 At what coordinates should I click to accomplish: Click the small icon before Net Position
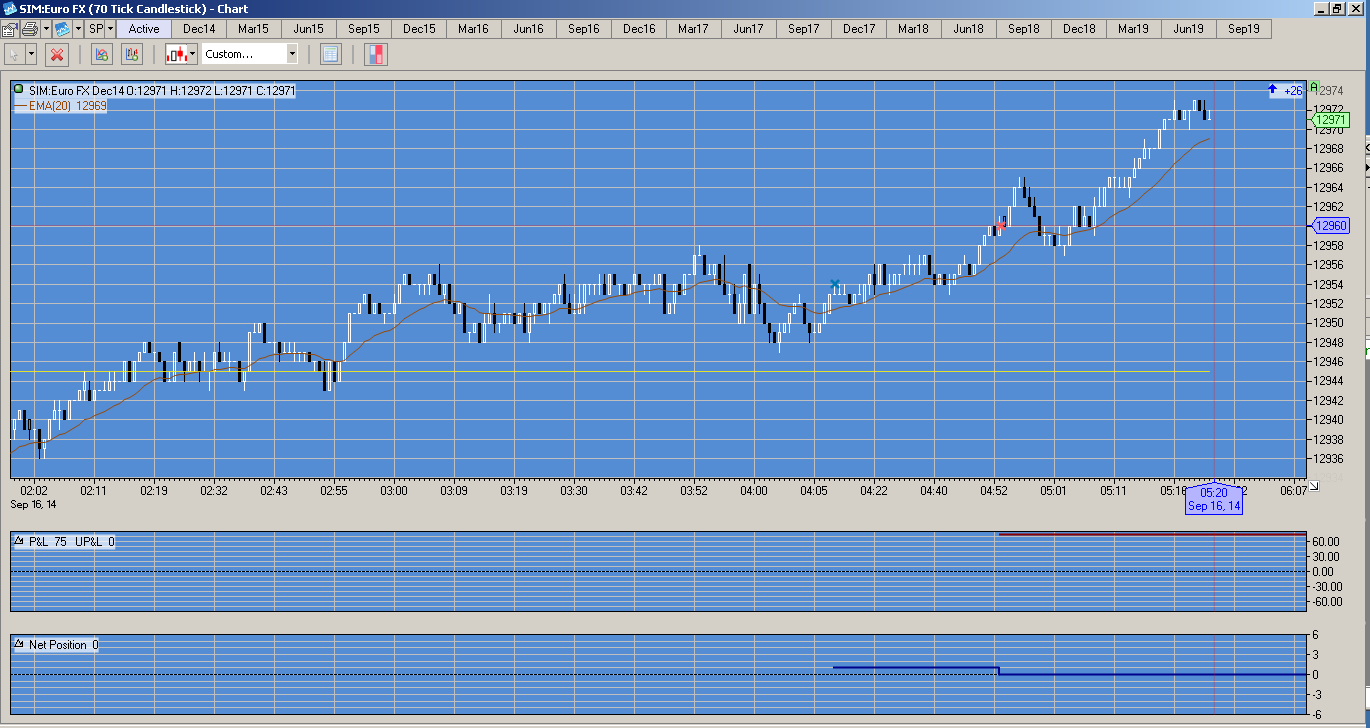19,645
